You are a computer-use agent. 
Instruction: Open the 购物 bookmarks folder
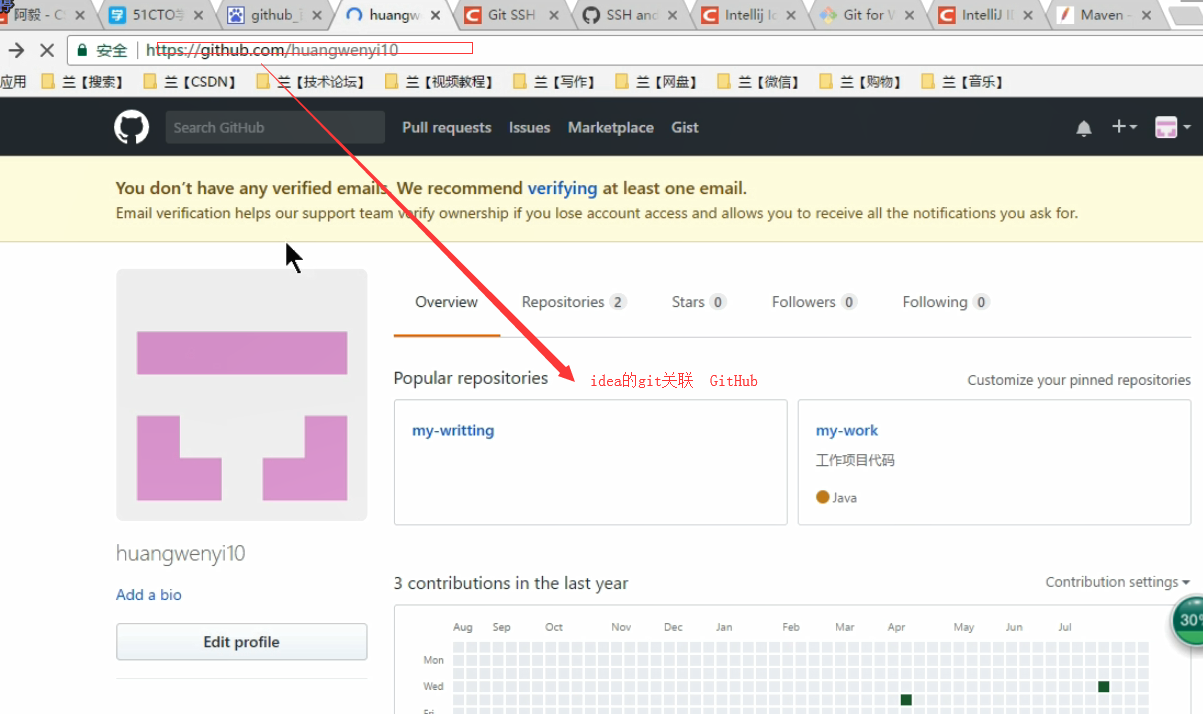pyautogui.click(x=861, y=82)
